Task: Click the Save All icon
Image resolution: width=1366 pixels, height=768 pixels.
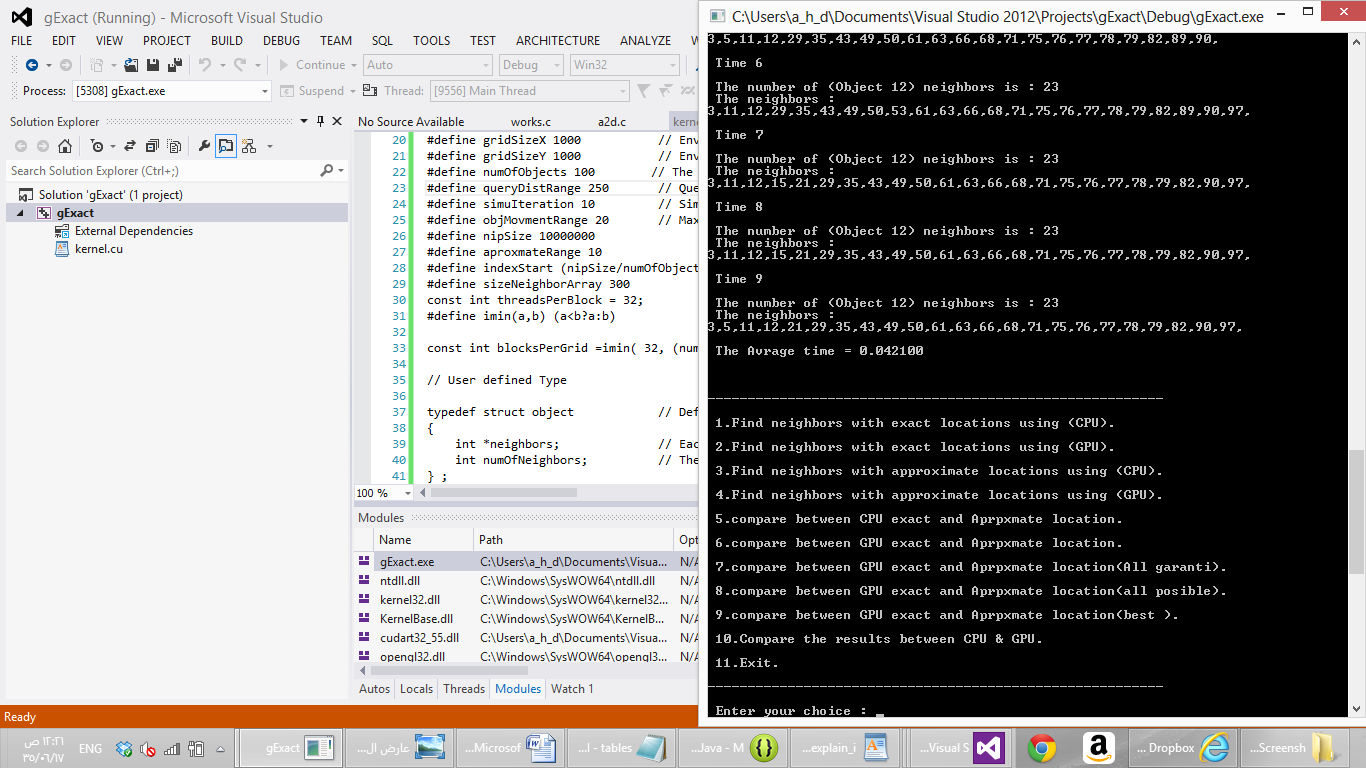Action: tap(175, 65)
